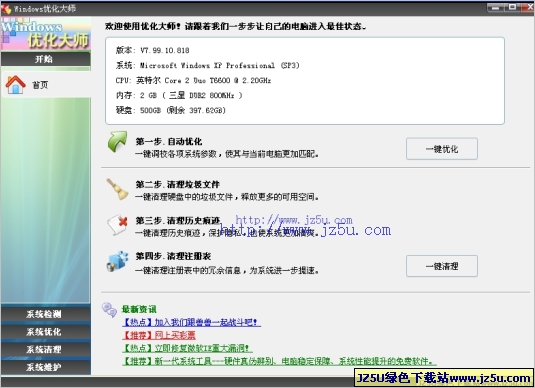Click the 一键优化 button
The image size is (535, 388).
(x=442, y=149)
